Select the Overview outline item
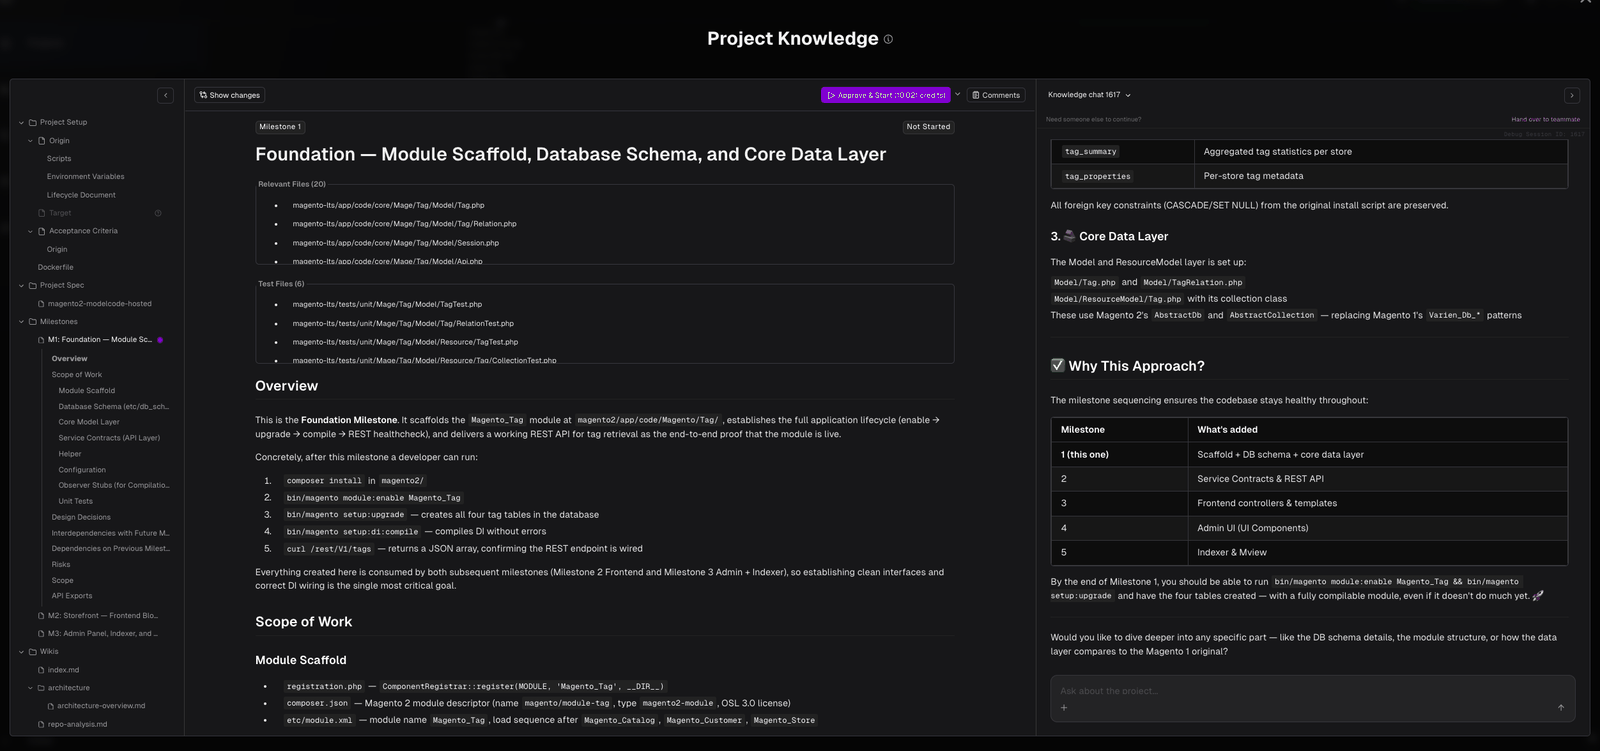This screenshot has height=751, width=1600. (70, 359)
